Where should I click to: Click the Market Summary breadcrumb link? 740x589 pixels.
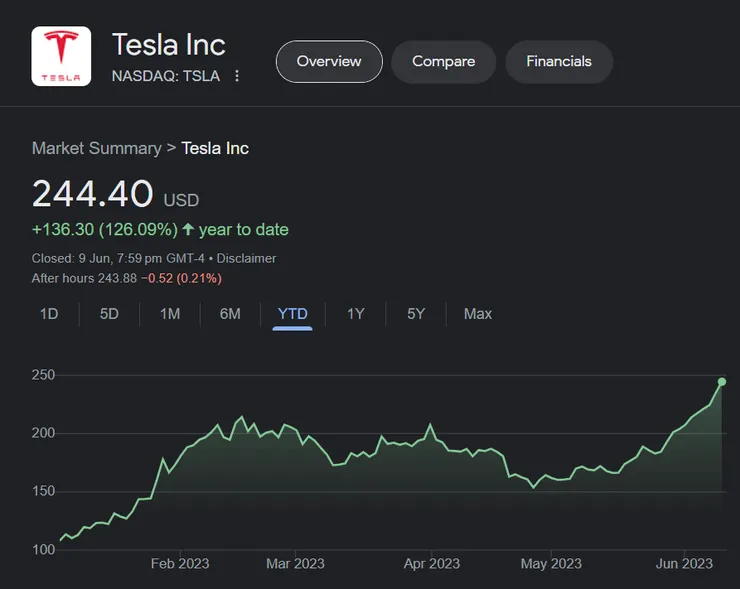96,148
